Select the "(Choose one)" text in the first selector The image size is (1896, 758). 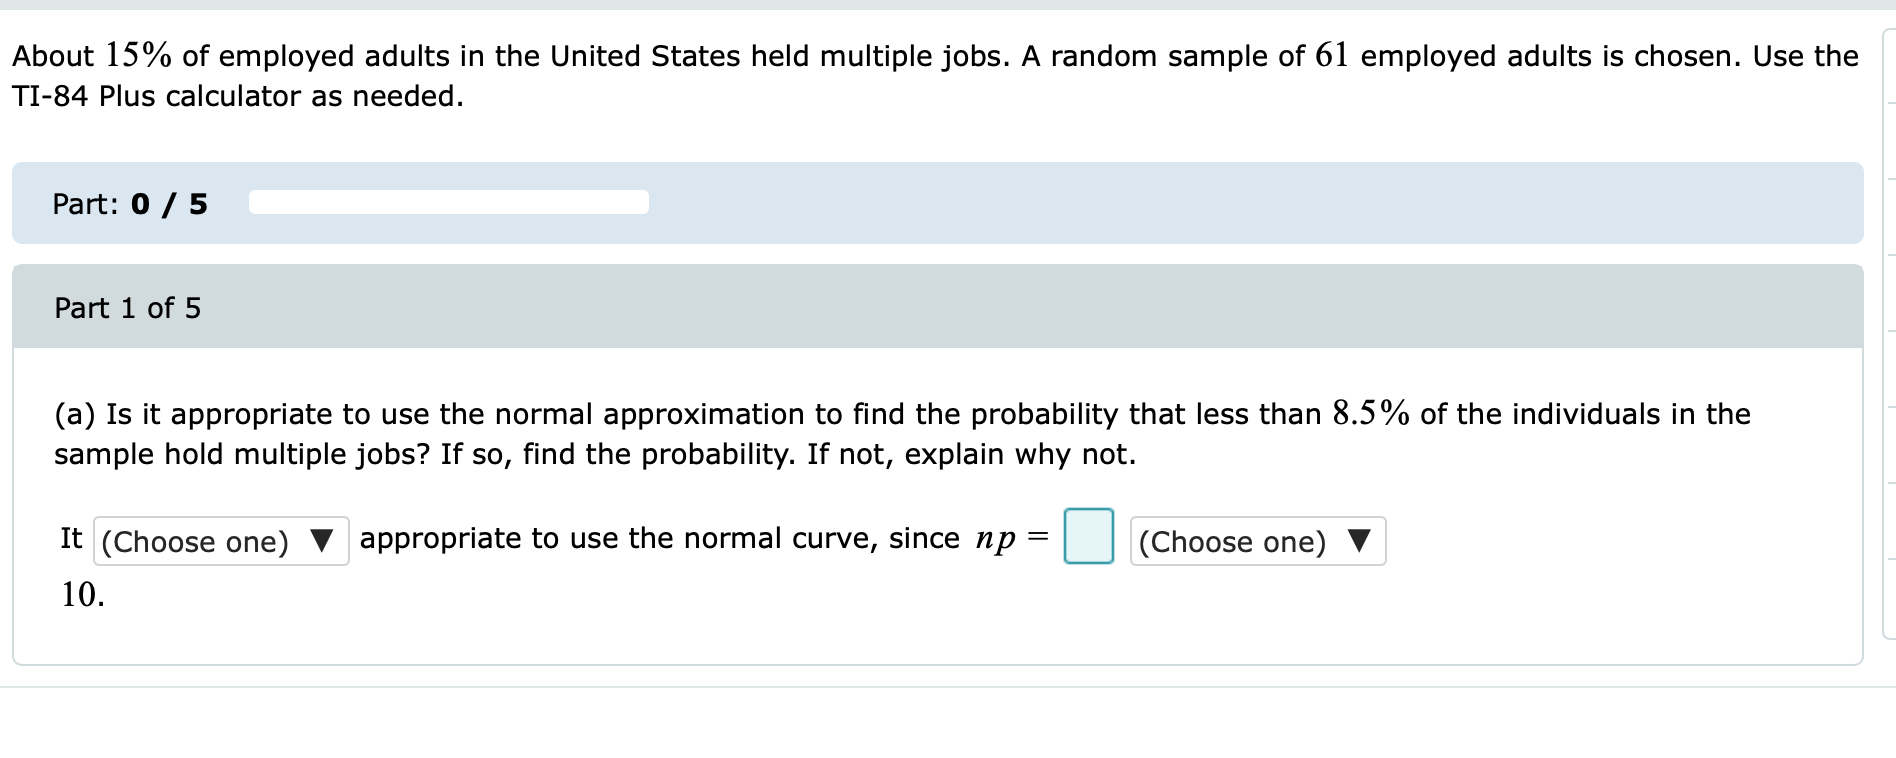(x=196, y=541)
